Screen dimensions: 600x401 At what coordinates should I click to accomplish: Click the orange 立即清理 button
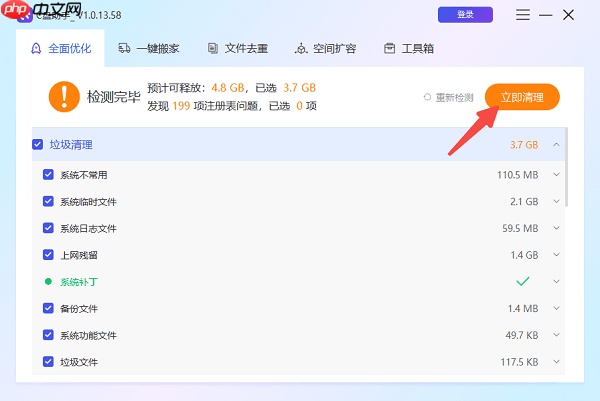(522, 97)
